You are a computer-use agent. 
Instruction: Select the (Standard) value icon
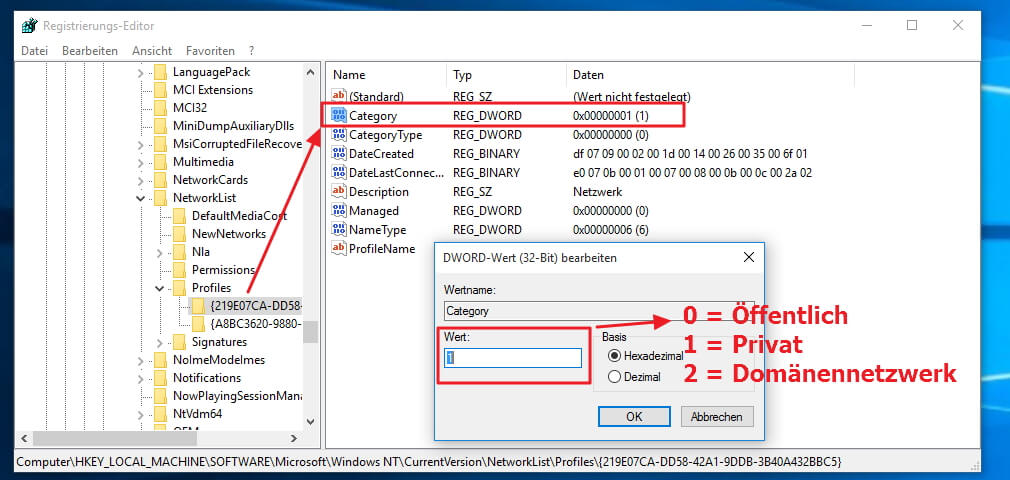pos(339,97)
